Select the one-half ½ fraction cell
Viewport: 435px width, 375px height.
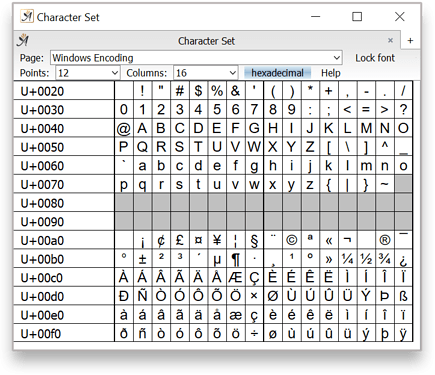tap(366, 259)
